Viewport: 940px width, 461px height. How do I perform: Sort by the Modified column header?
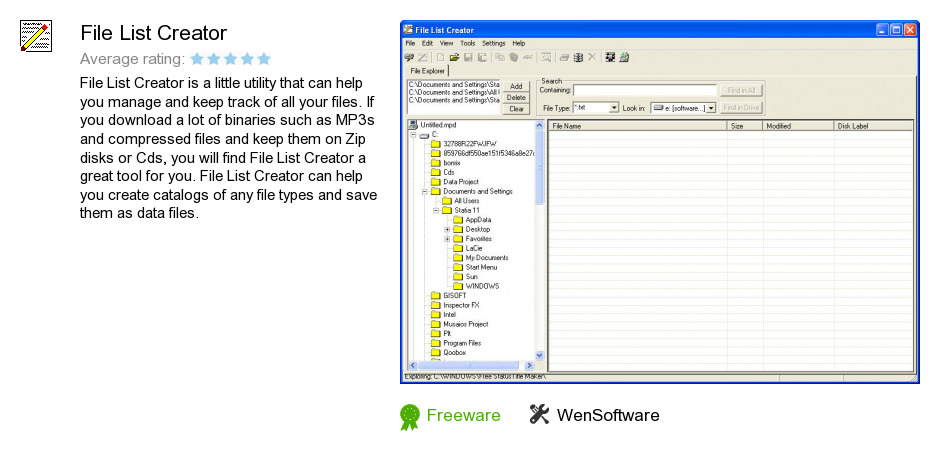(x=799, y=126)
